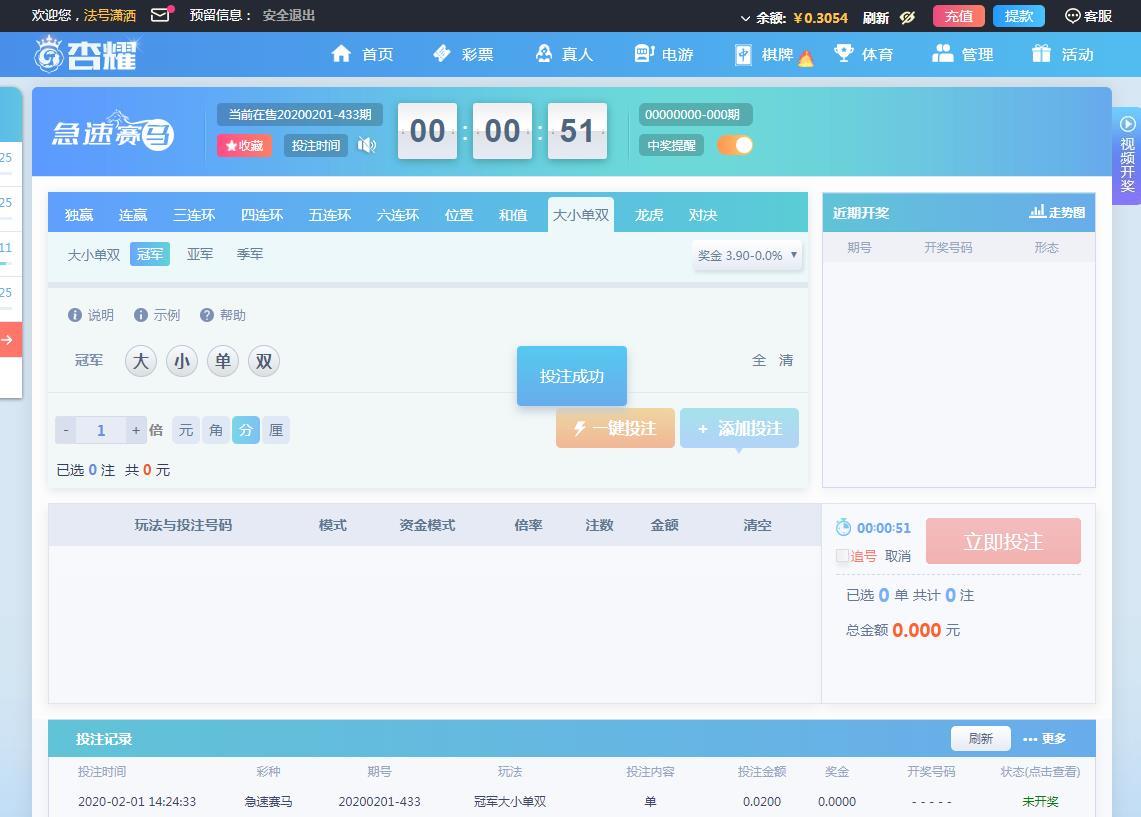1141x817 pixels.
Task: Mute the sound speaker icon
Action: click(367, 146)
